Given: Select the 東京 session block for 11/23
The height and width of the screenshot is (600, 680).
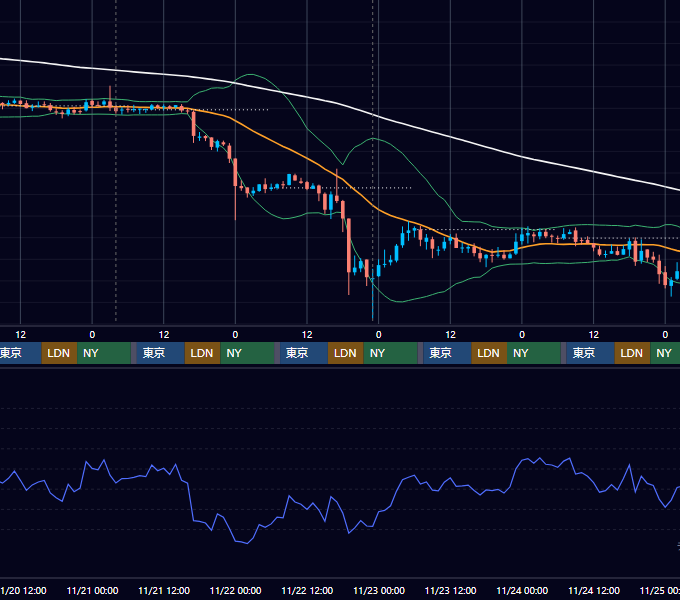Looking at the screenshot, I should coord(447,353).
